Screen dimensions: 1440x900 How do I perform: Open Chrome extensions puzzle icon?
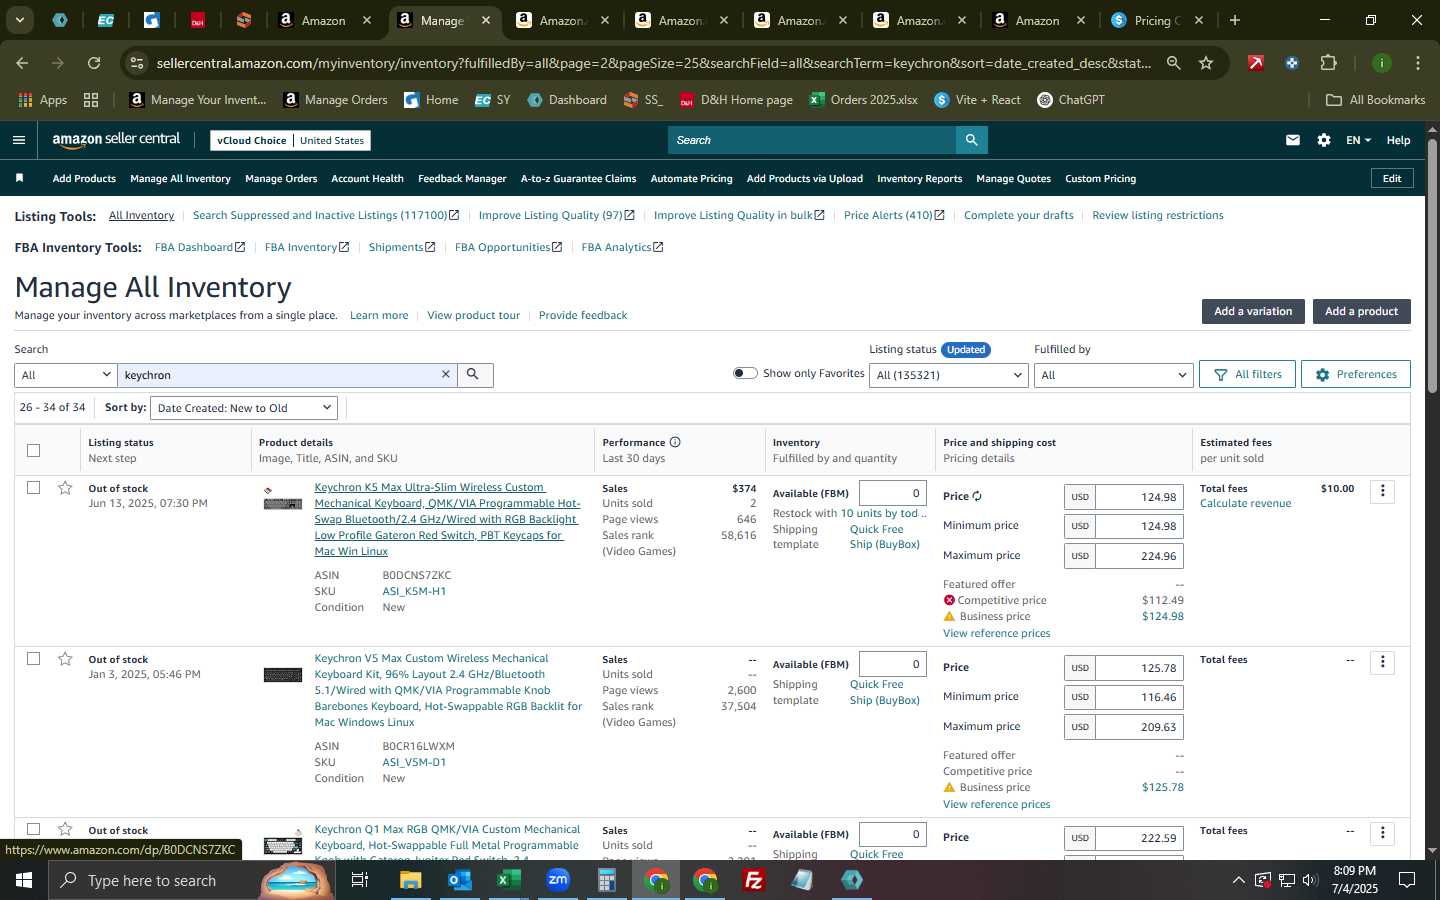coord(1328,63)
